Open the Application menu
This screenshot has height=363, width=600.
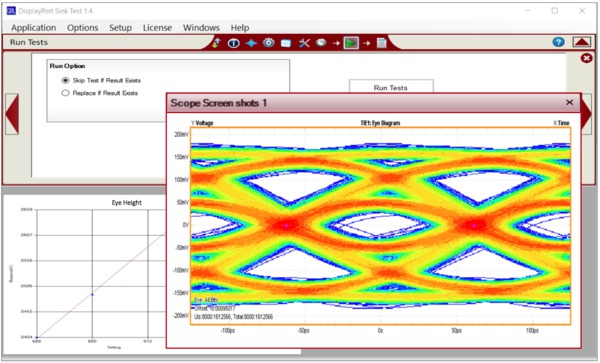click(x=34, y=28)
